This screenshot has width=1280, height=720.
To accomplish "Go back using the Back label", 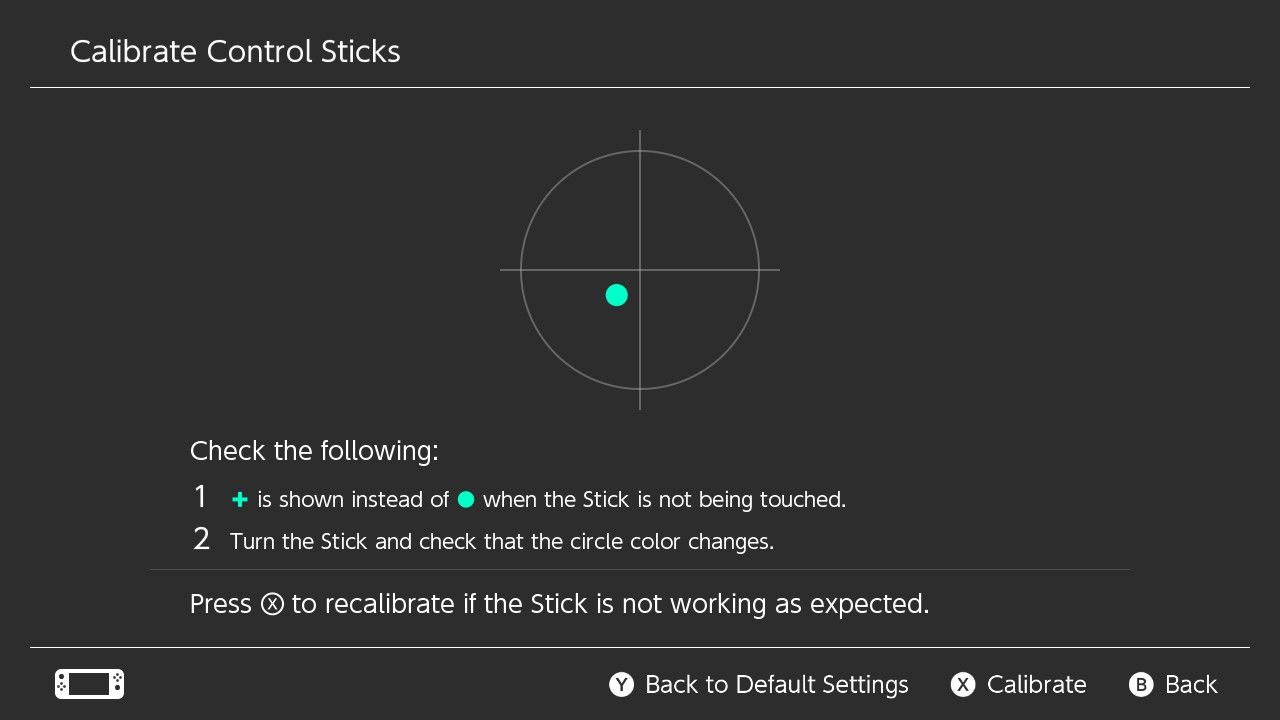I will (1191, 684).
